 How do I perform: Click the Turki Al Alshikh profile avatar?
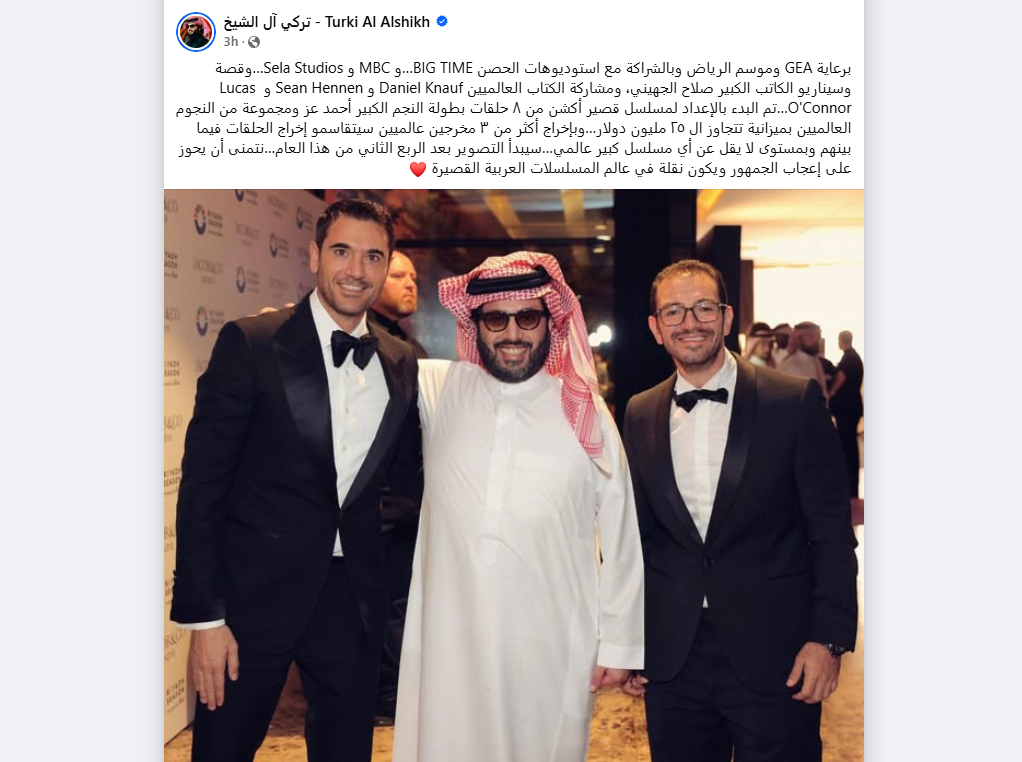(x=196, y=31)
